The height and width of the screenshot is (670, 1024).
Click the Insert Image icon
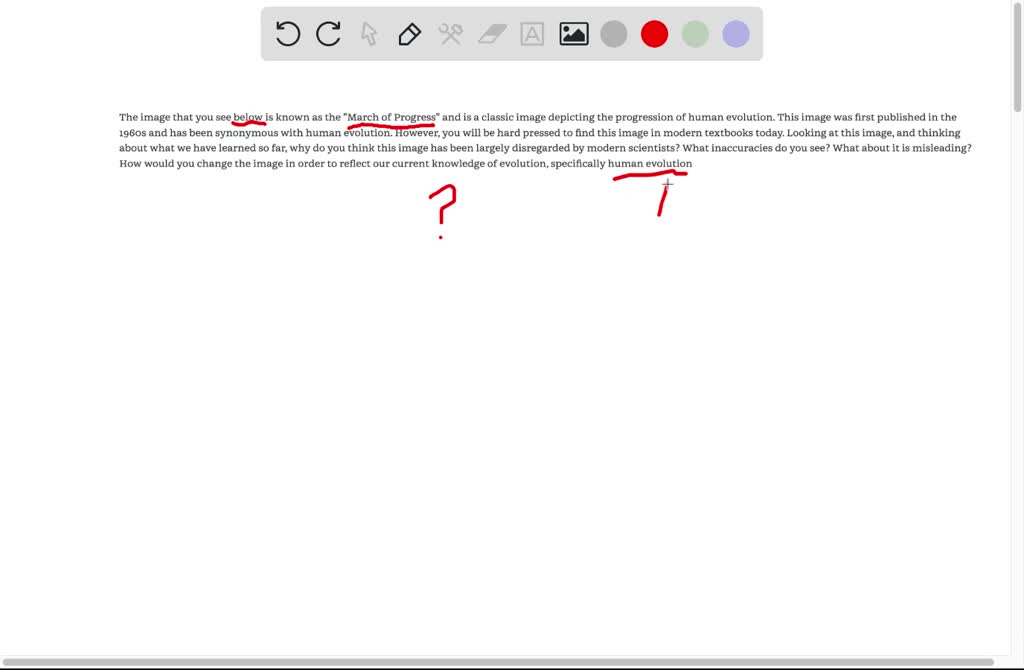point(572,34)
